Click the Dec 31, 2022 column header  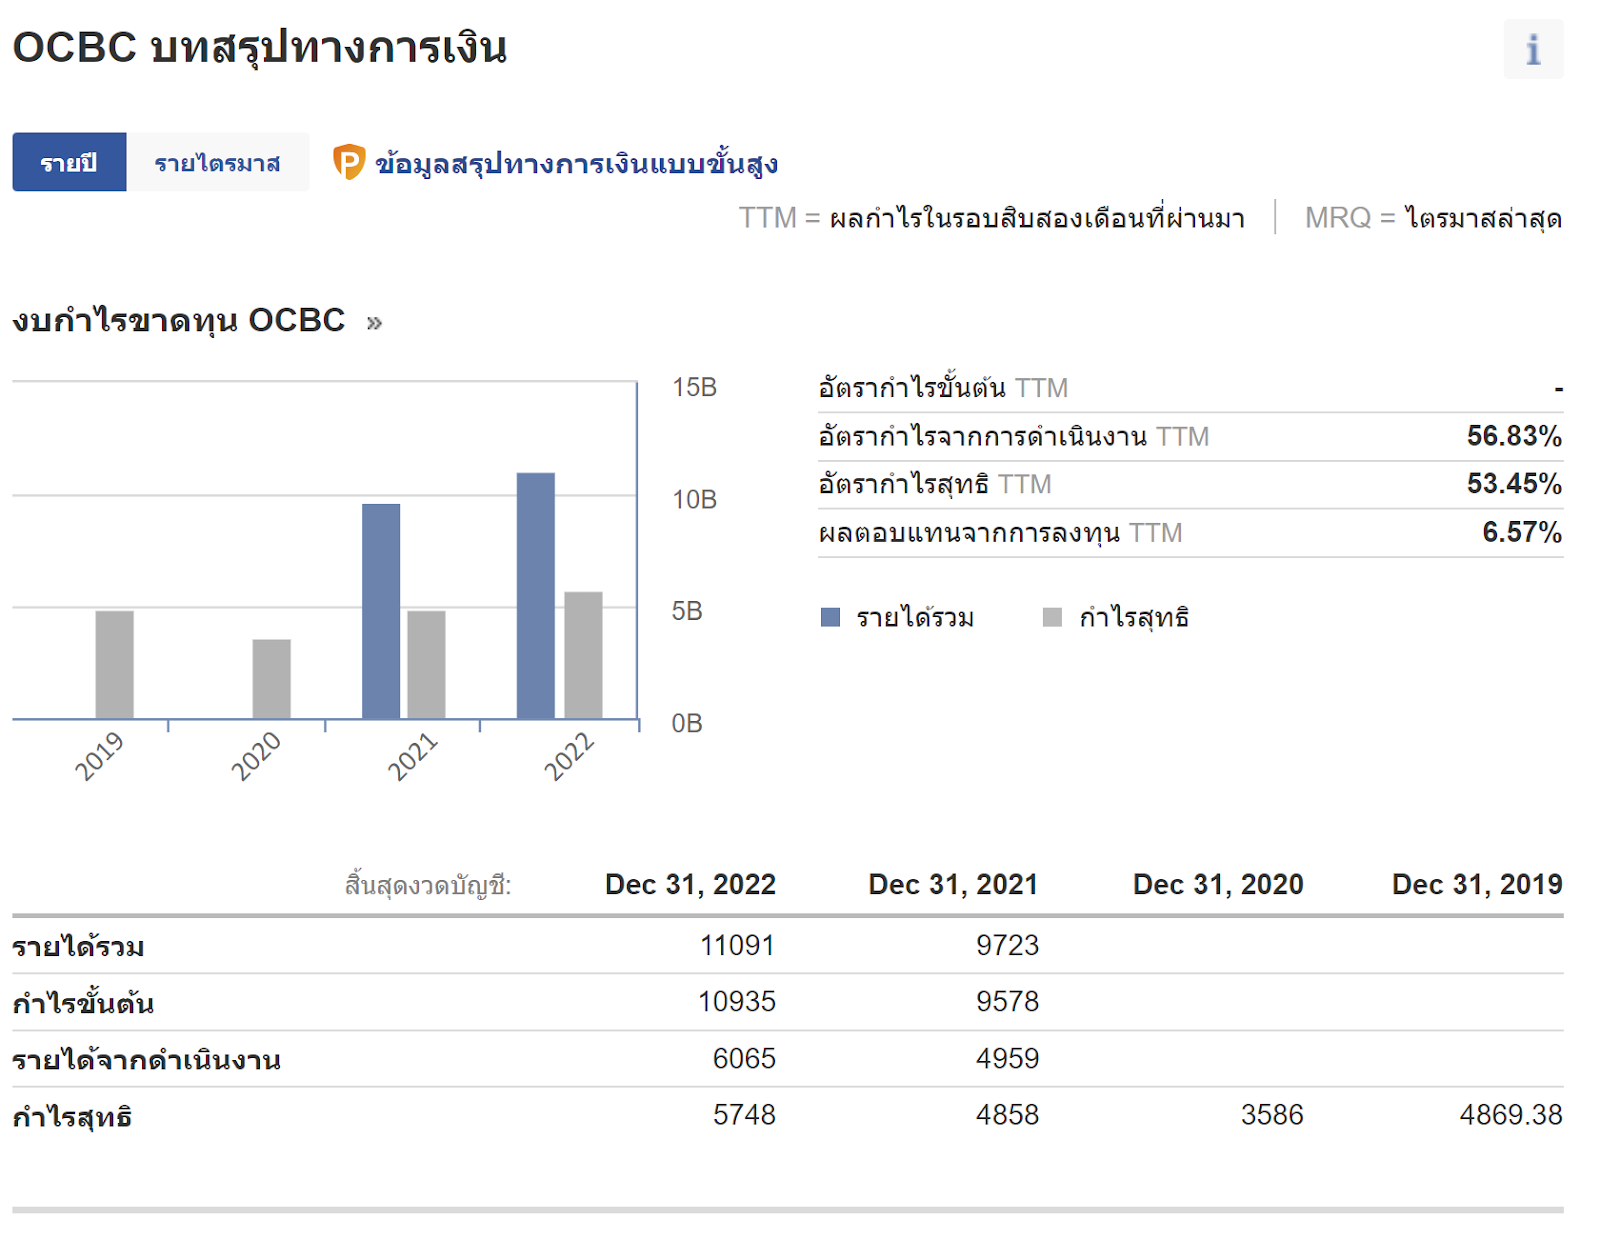[690, 884]
